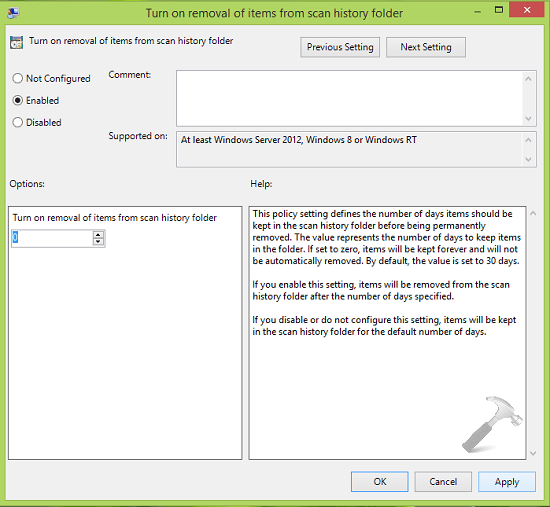Viewport: 550px width, 507px height.
Task: Click Supported on box scroll down arrow
Action: (x=529, y=159)
